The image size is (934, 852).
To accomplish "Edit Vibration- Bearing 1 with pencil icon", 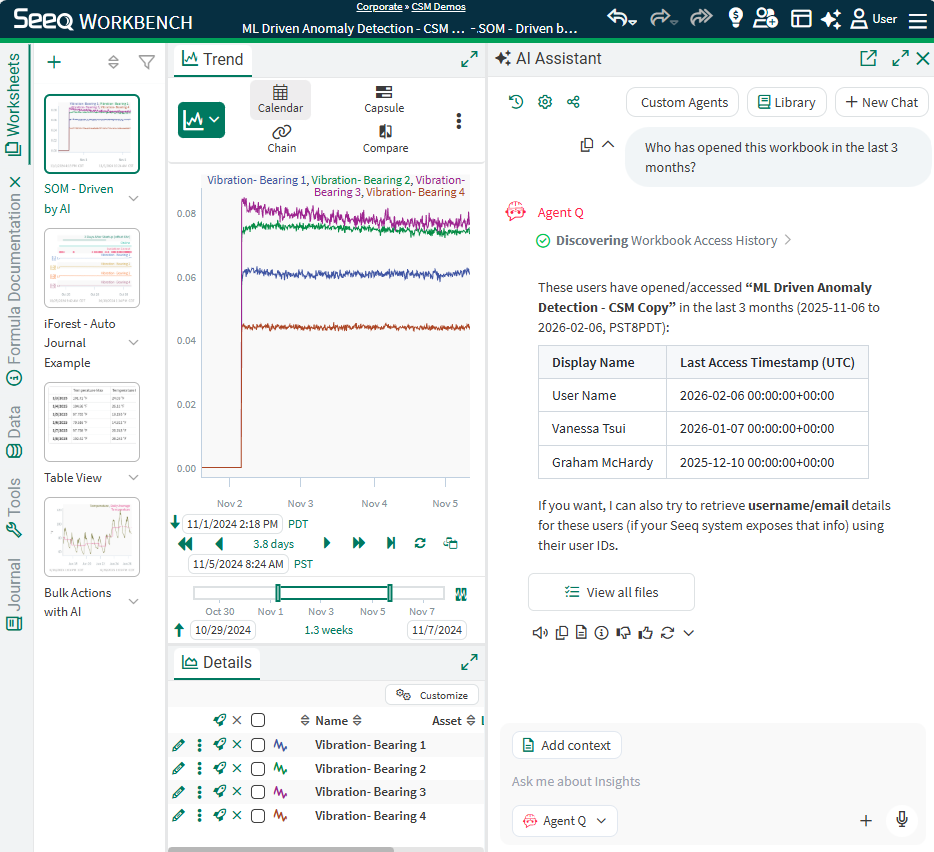I will tap(178, 745).
